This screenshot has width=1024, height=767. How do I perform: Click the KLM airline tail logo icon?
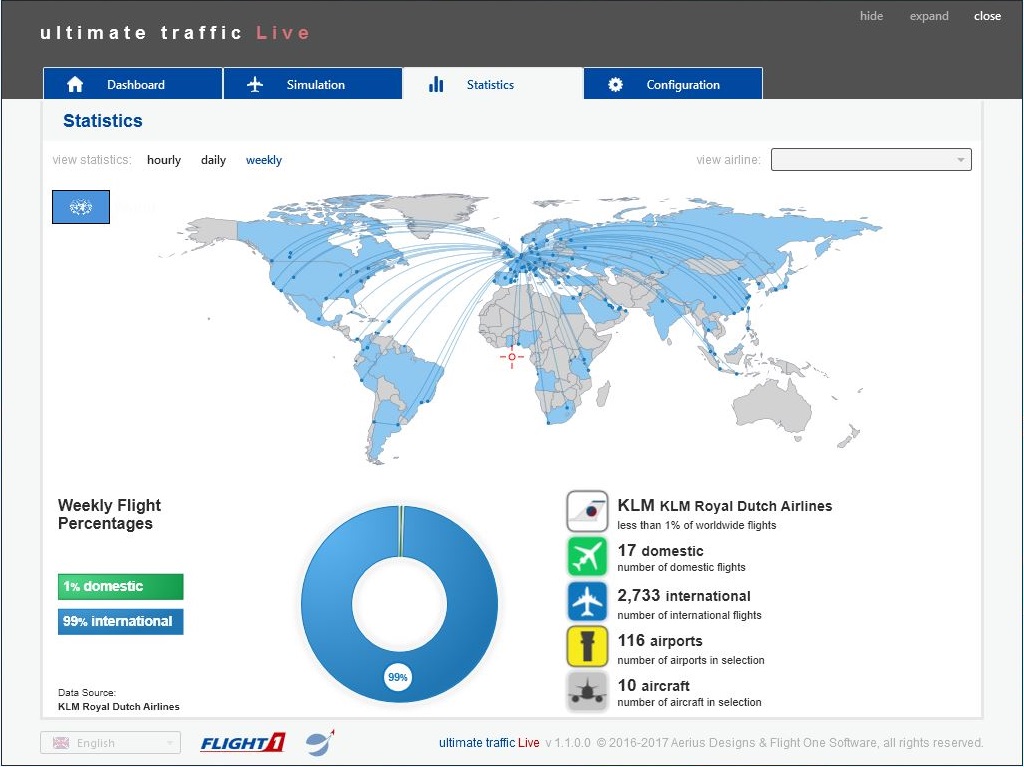(587, 512)
